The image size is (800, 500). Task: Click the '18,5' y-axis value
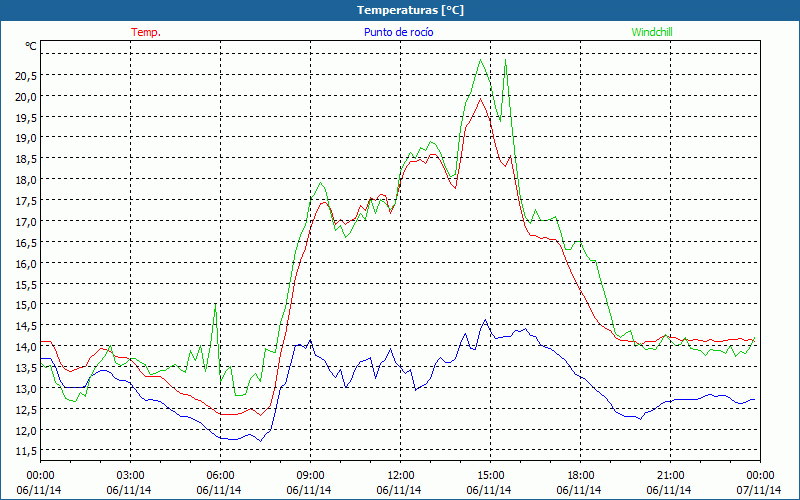(x=26, y=159)
